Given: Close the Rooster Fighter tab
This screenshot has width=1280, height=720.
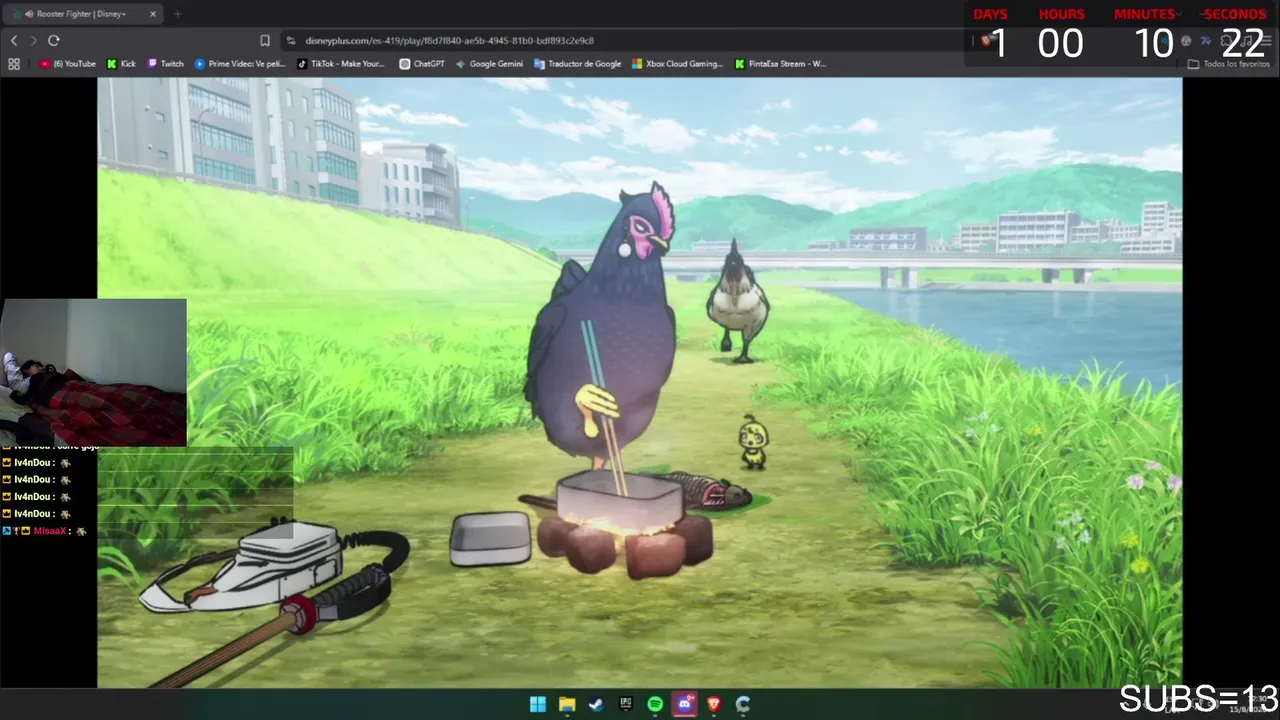Looking at the screenshot, I should point(153,14).
